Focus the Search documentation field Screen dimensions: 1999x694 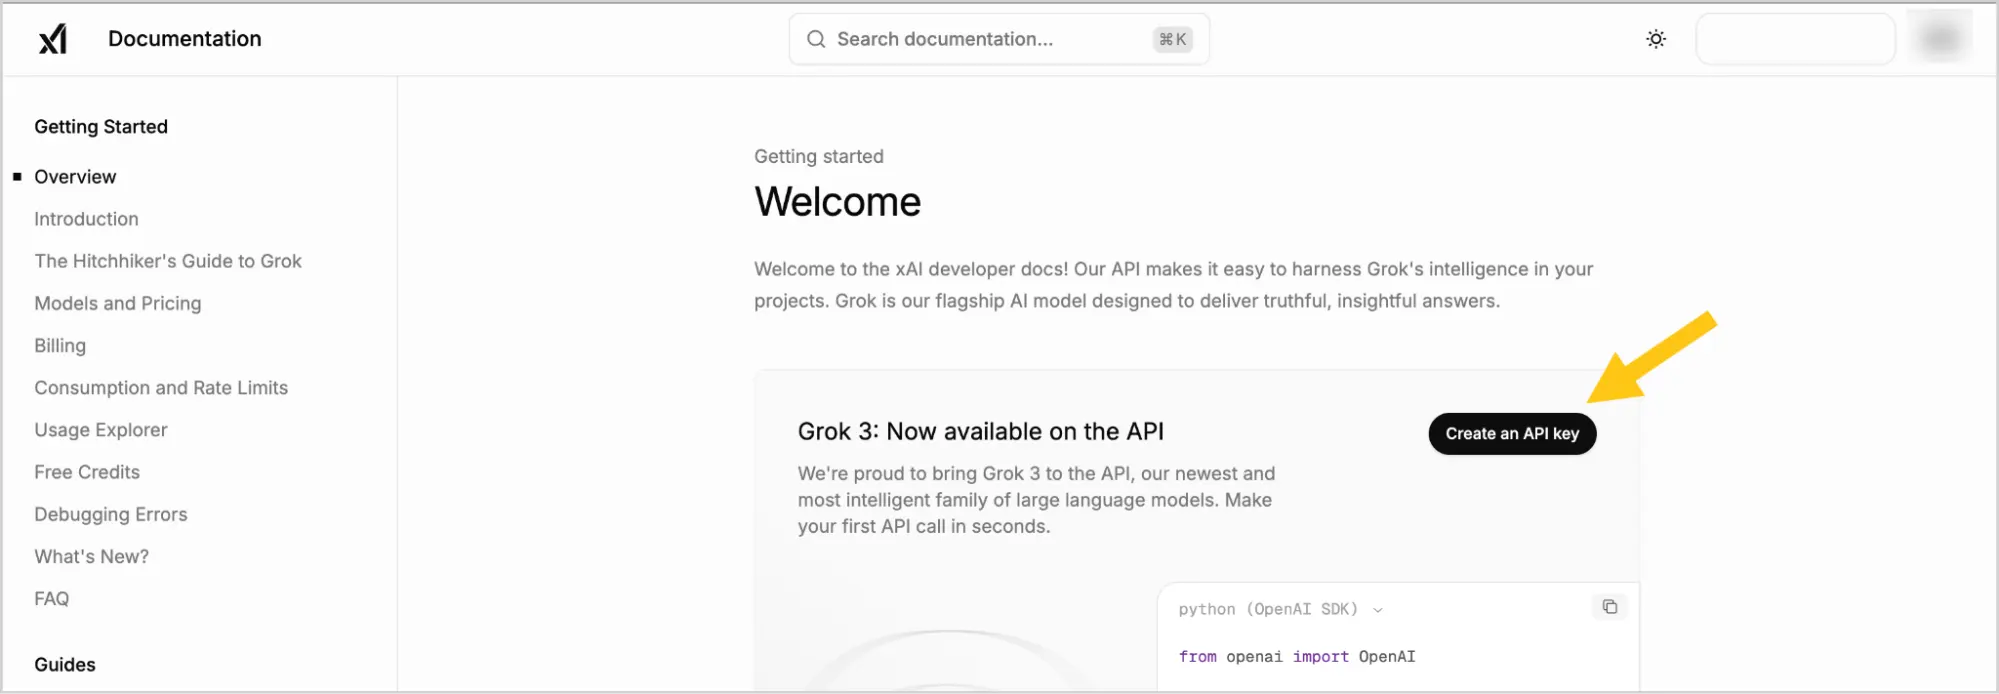click(999, 39)
